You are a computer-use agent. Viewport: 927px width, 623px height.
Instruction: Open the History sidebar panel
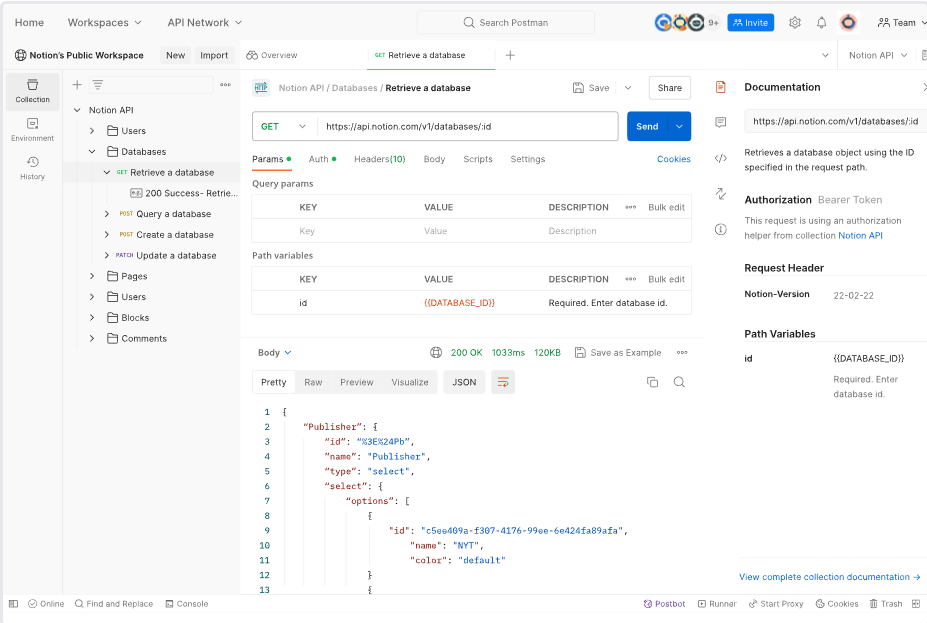pos(32,167)
